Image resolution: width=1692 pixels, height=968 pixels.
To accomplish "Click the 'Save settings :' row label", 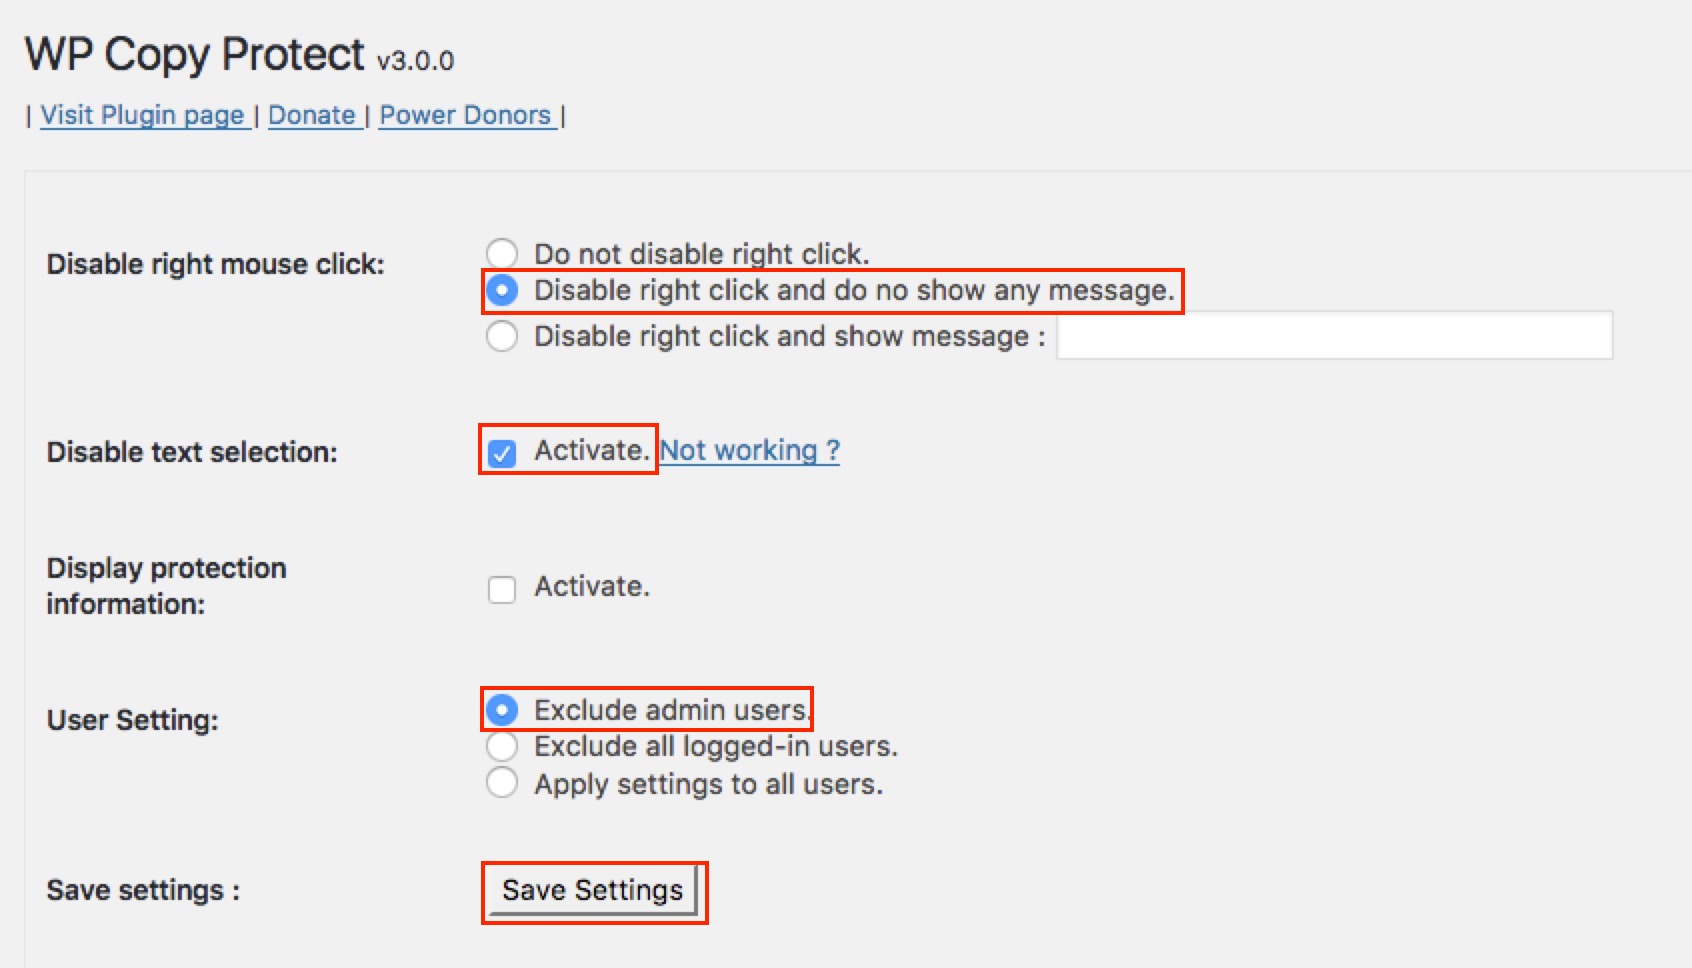I will tap(143, 890).
